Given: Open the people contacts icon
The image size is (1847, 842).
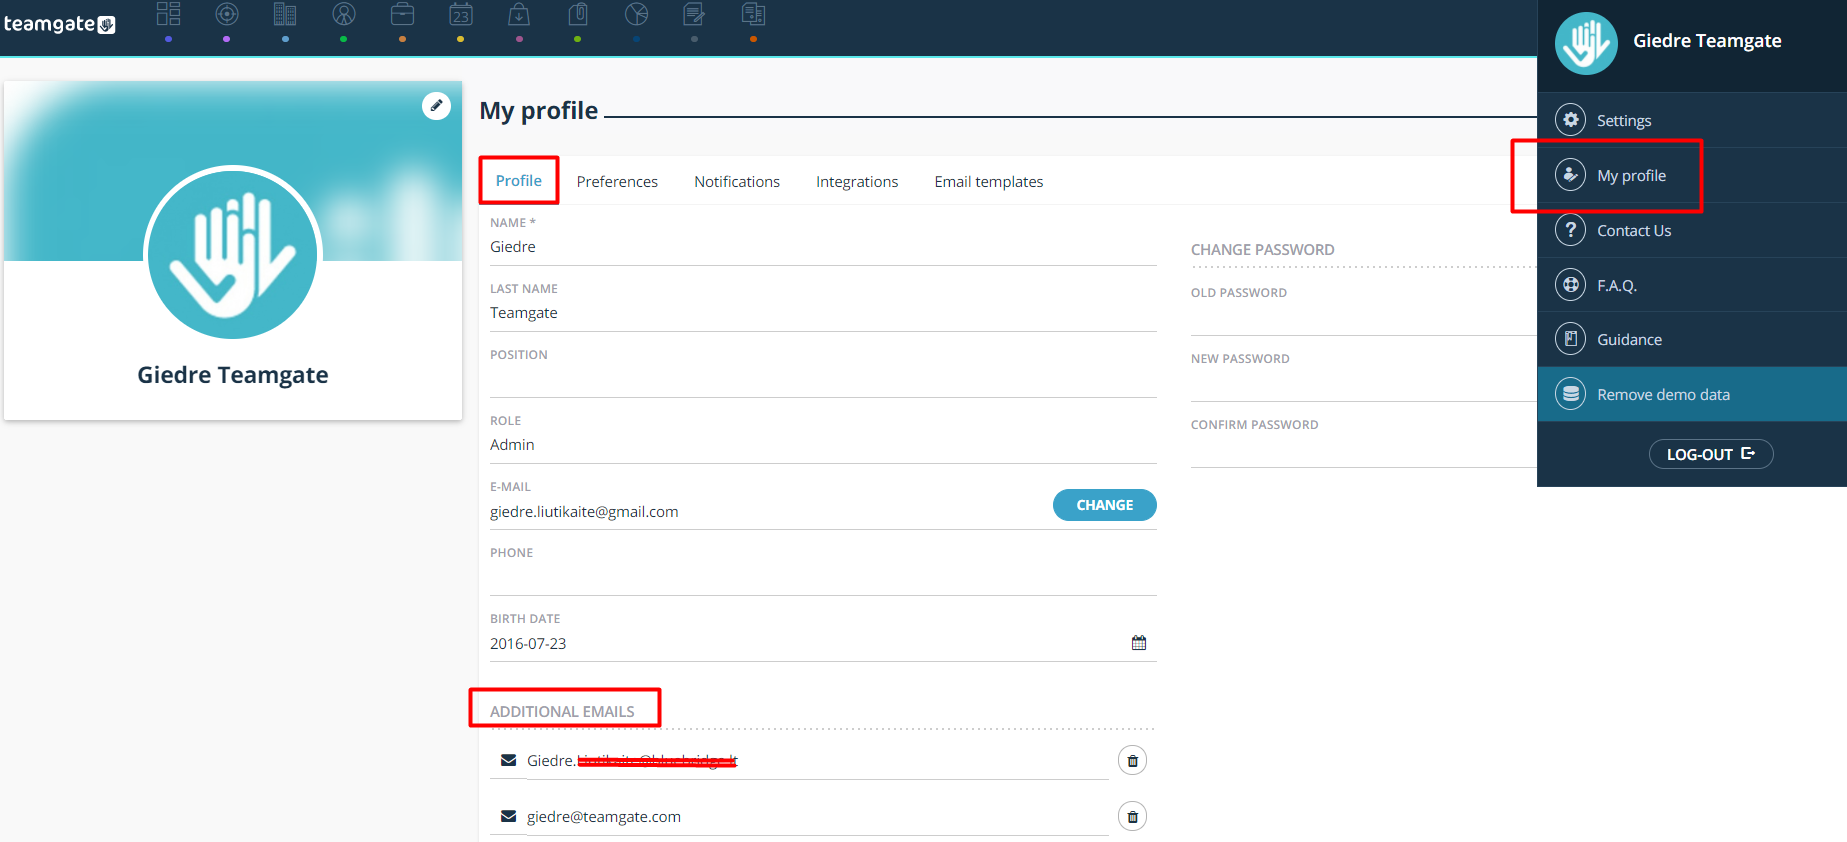Looking at the screenshot, I should click(344, 14).
